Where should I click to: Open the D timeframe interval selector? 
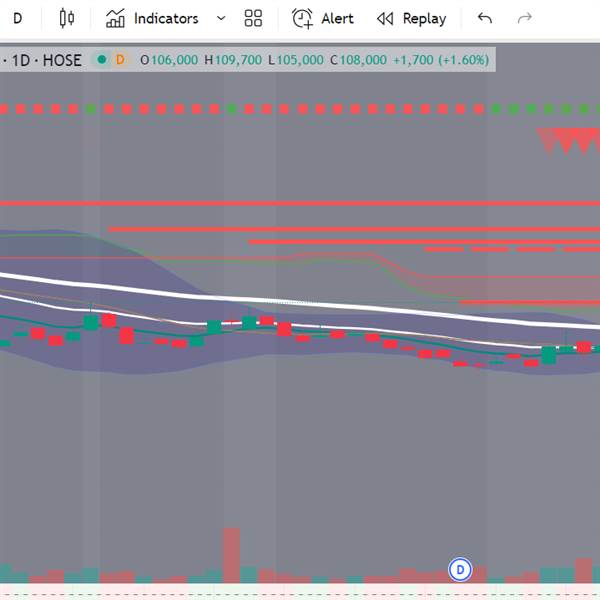click(18, 18)
